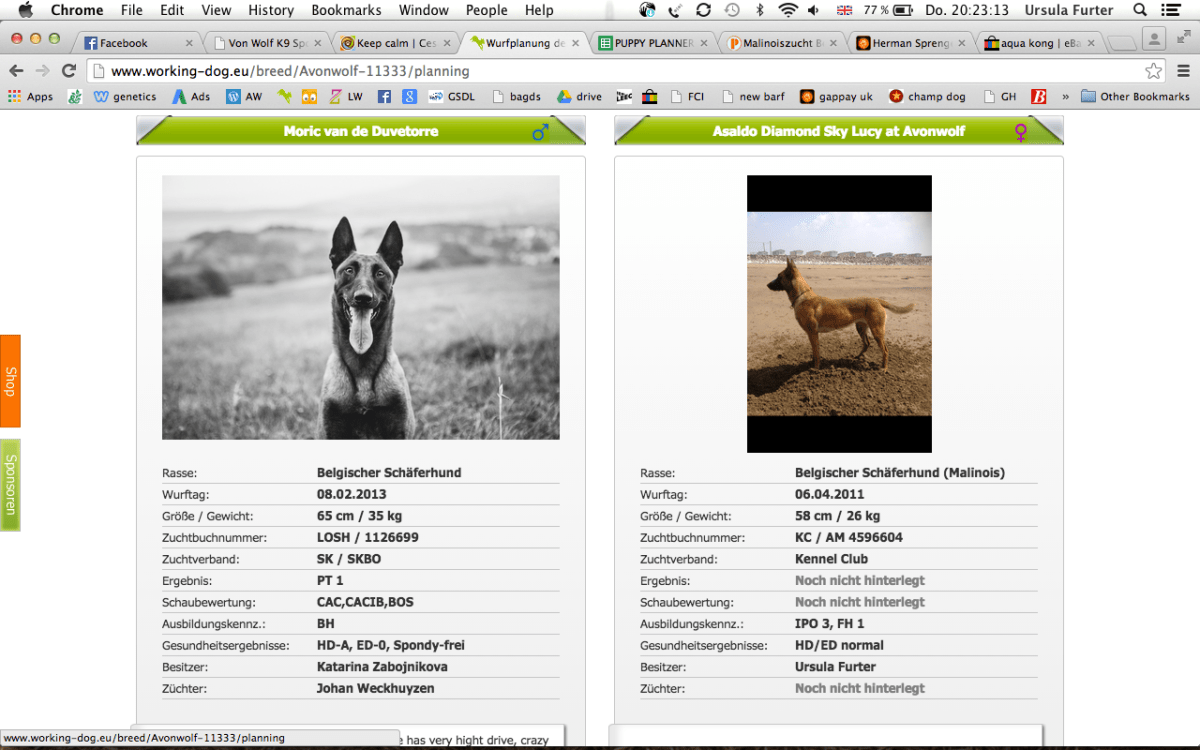This screenshot has width=1200, height=750.
Task: Open the Chrome user profile button
Action: click(1155, 39)
